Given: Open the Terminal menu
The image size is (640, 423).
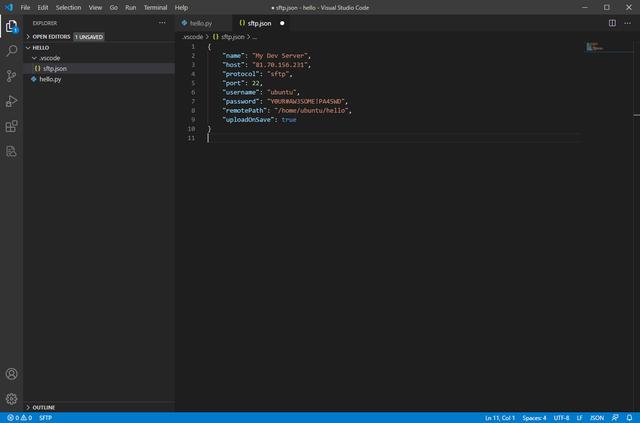Looking at the screenshot, I should coord(156,7).
